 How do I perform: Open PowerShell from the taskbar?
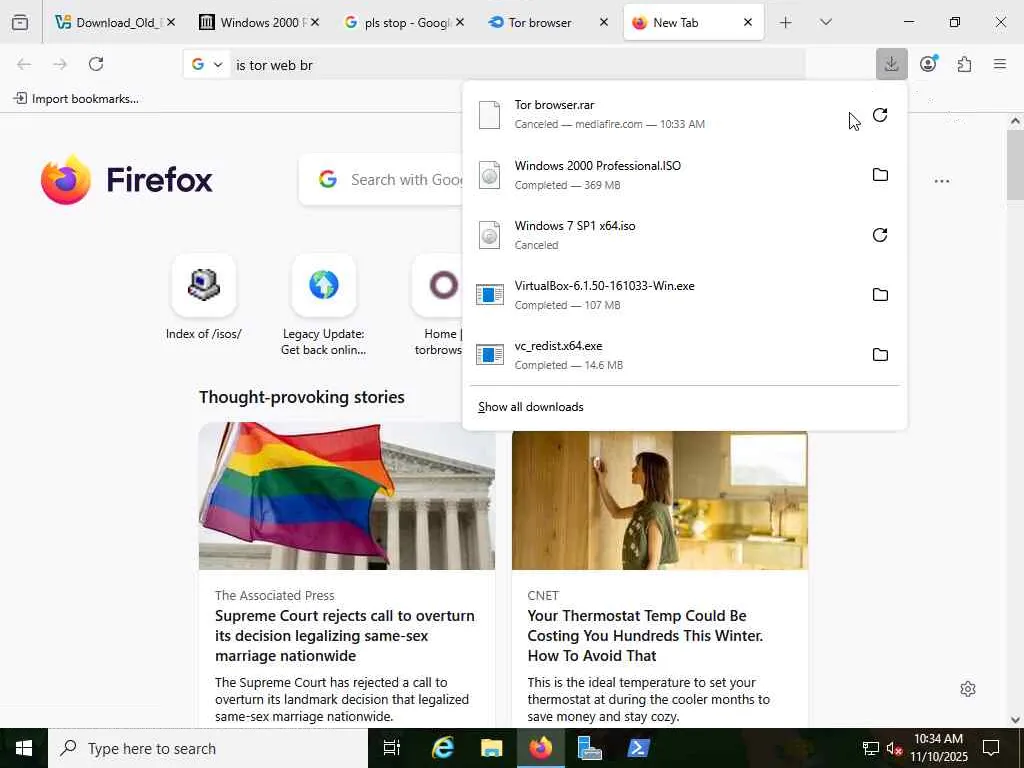pos(638,748)
